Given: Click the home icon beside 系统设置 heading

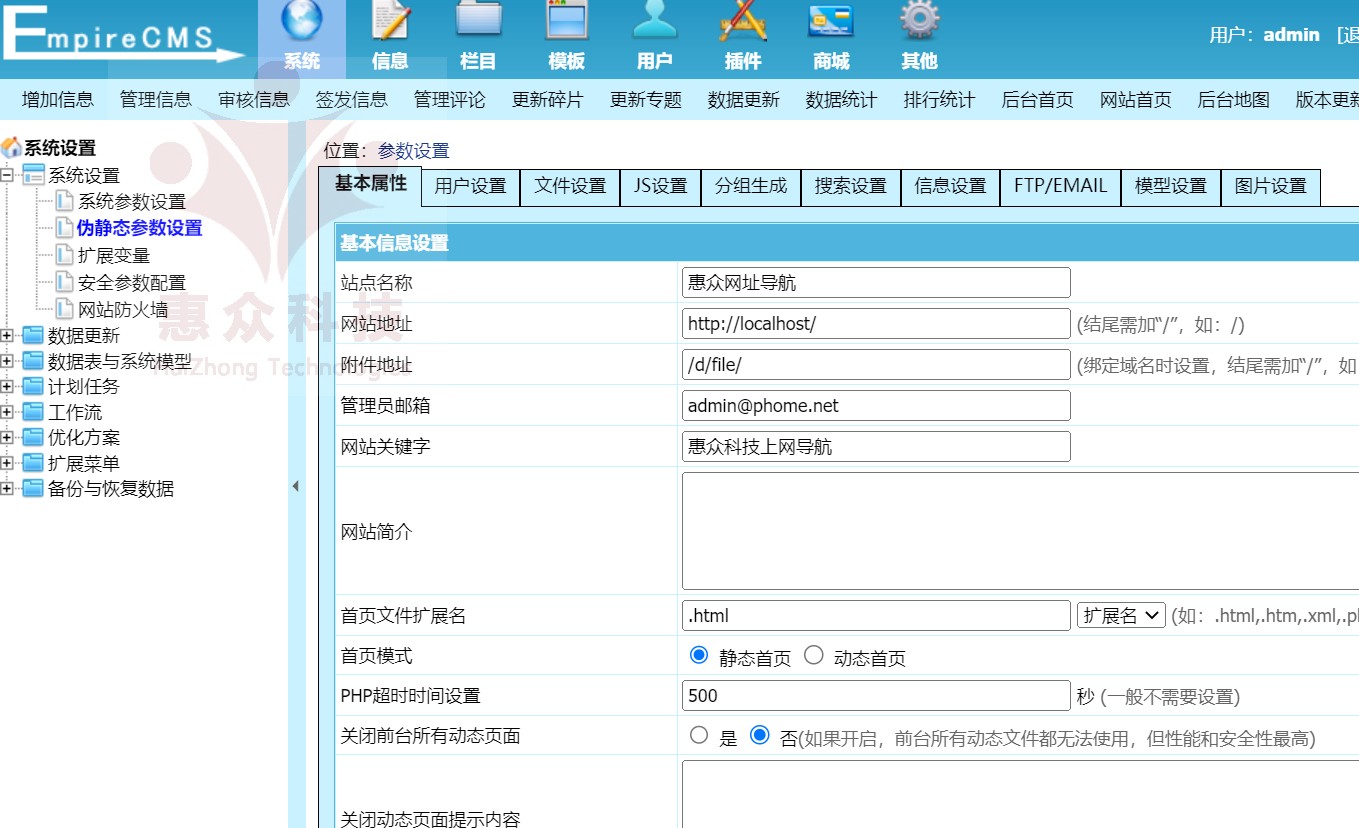Looking at the screenshot, I should coord(11,148).
